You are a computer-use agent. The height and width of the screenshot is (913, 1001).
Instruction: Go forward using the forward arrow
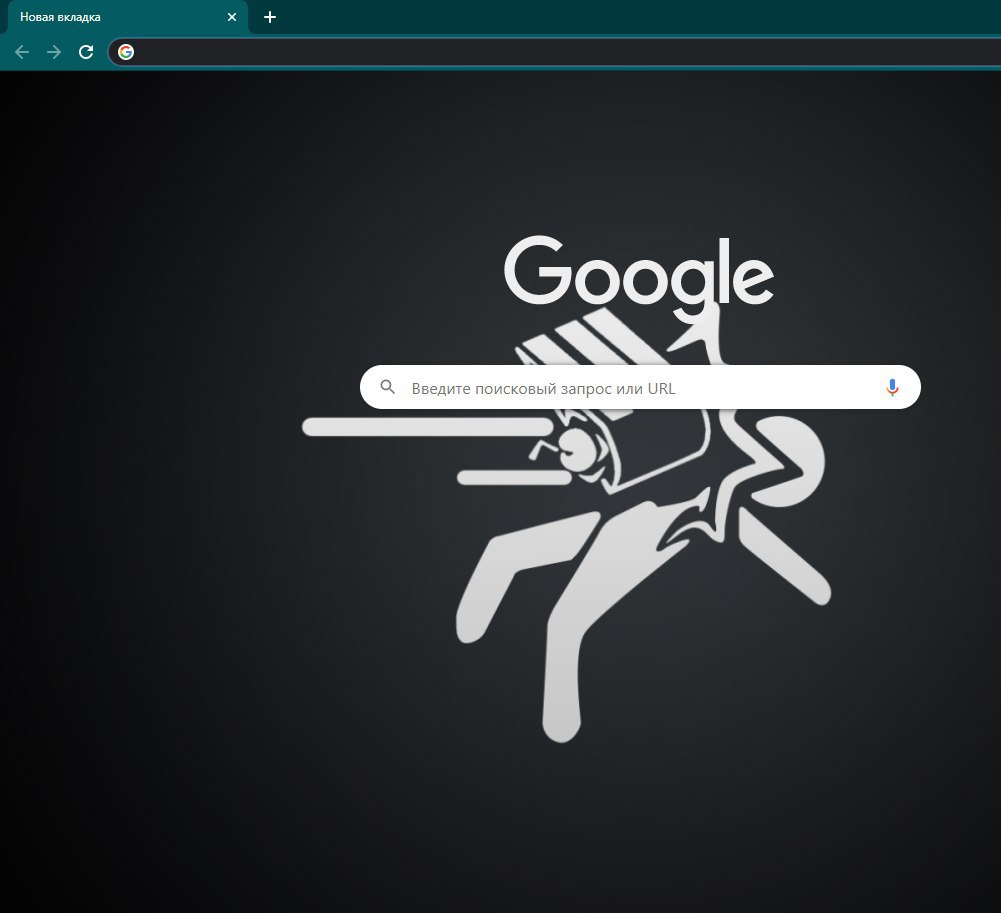coord(54,52)
